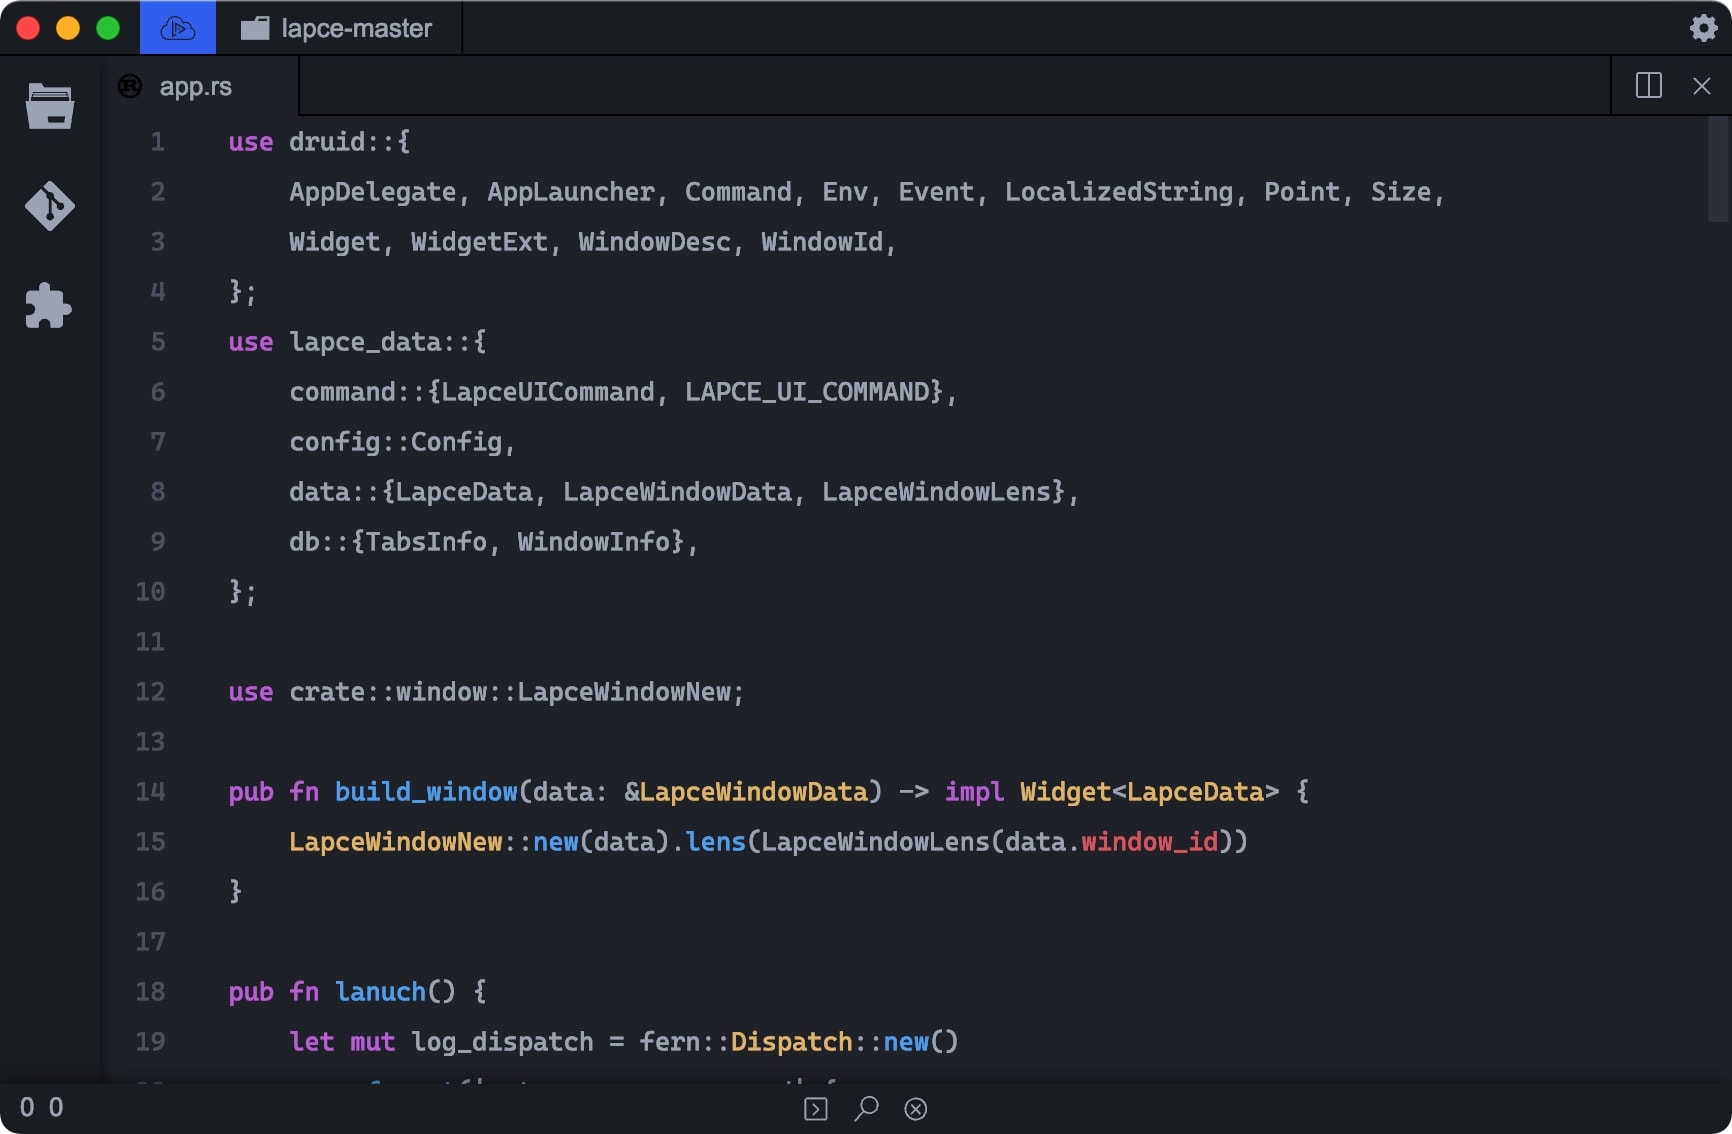Image resolution: width=1732 pixels, height=1134 pixels.
Task: Open the source control panel
Action: [49, 206]
